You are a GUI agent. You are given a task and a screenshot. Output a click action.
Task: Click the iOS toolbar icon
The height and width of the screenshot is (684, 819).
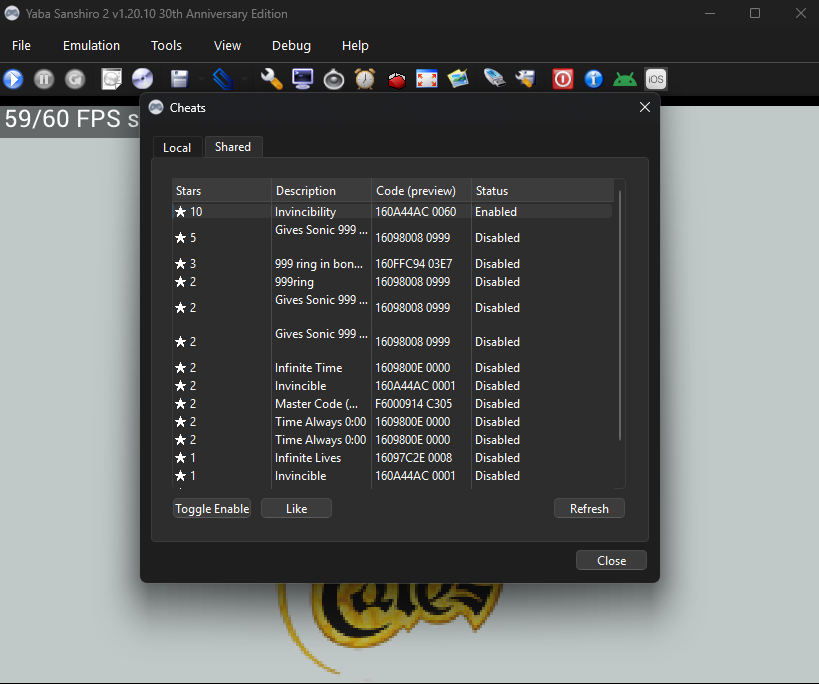656,79
